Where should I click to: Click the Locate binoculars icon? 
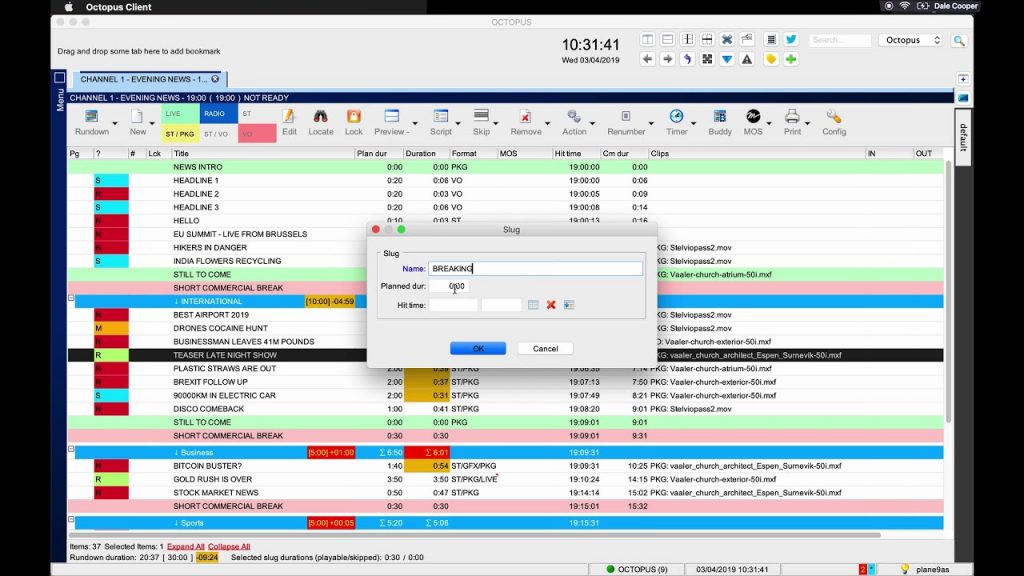pos(321,117)
